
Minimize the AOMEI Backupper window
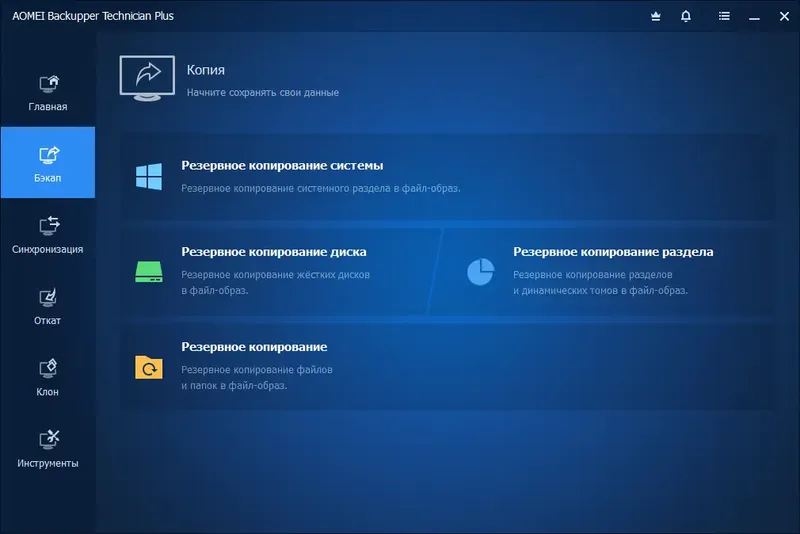pyautogui.click(x=754, y=18)
